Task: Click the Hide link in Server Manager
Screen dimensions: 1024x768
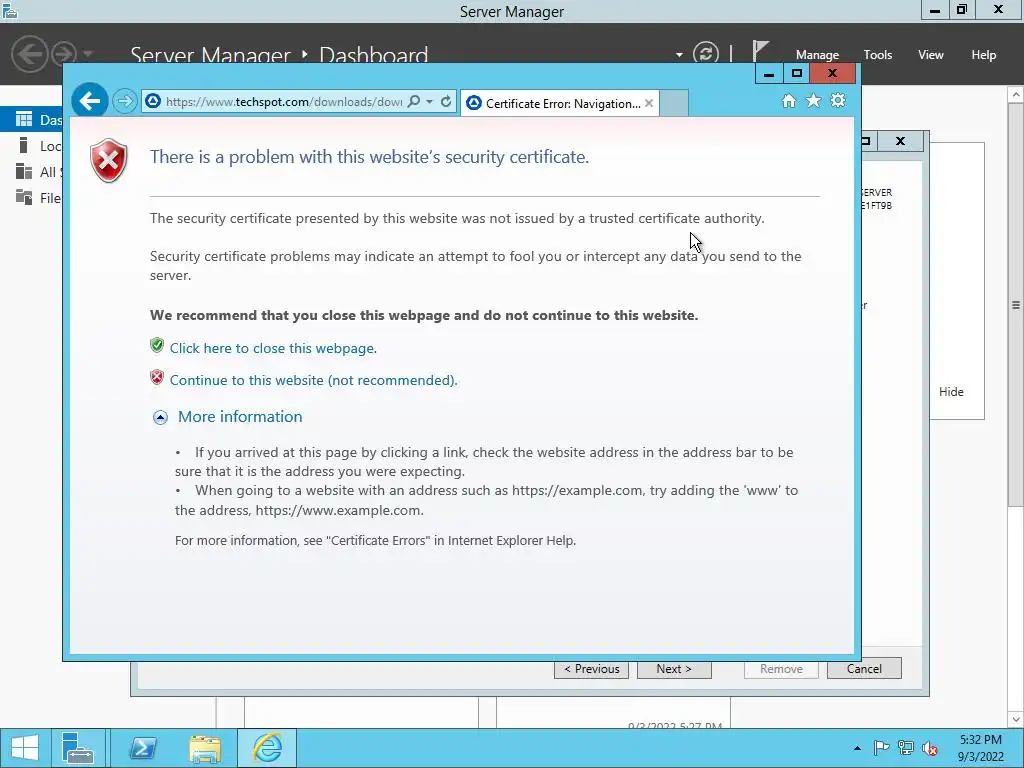Action: (x=951, y=392)
